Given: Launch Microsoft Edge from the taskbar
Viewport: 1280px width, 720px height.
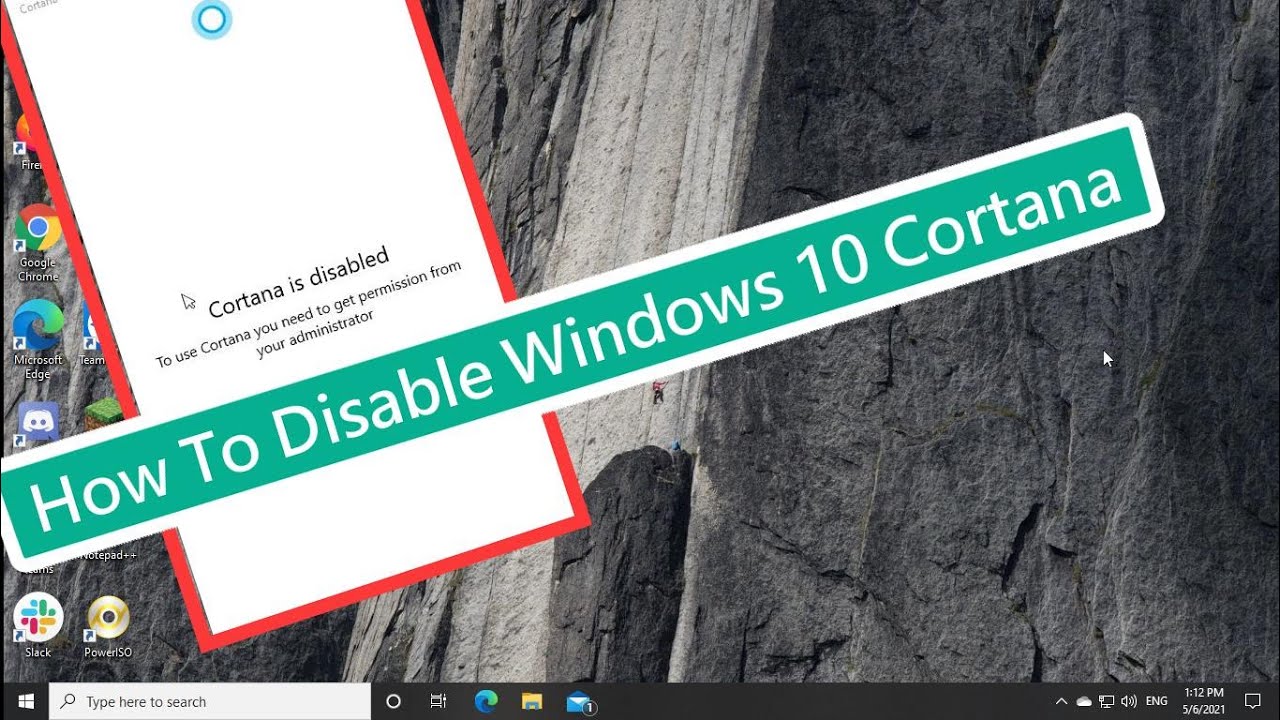Looking at the screenshot, I should tap(486, 702).
